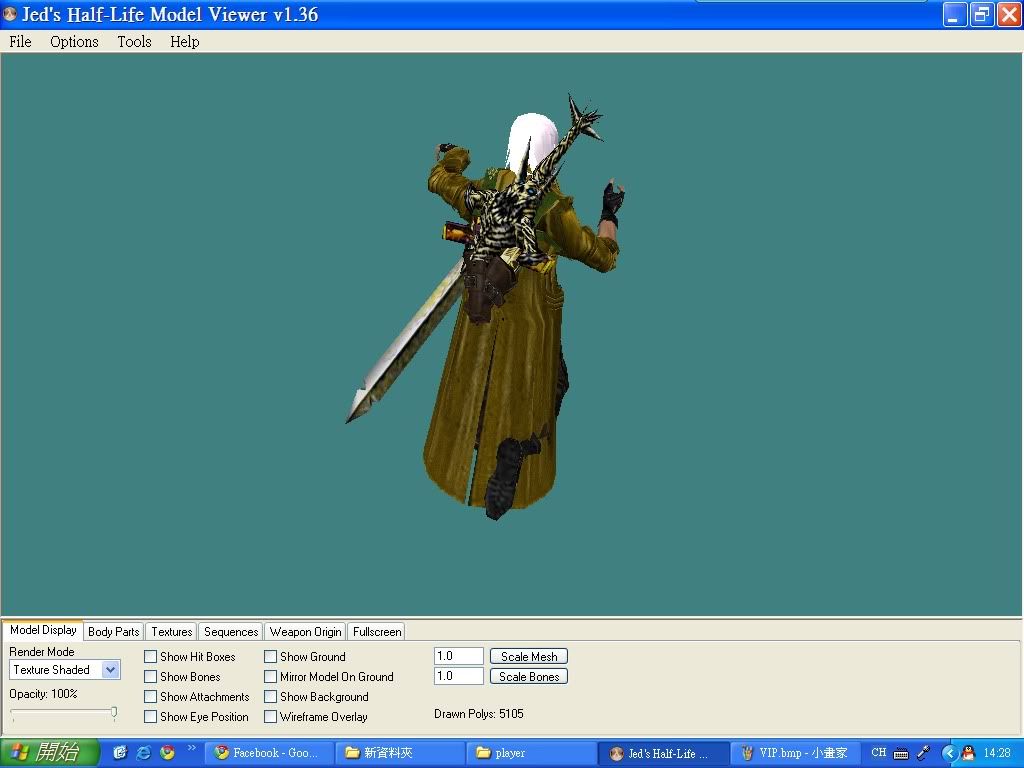The height and width of the screenshot is (768, 1024).
Task: Enable the Show Hit Boxes checkbox
Action: click(x=151, y=657)
